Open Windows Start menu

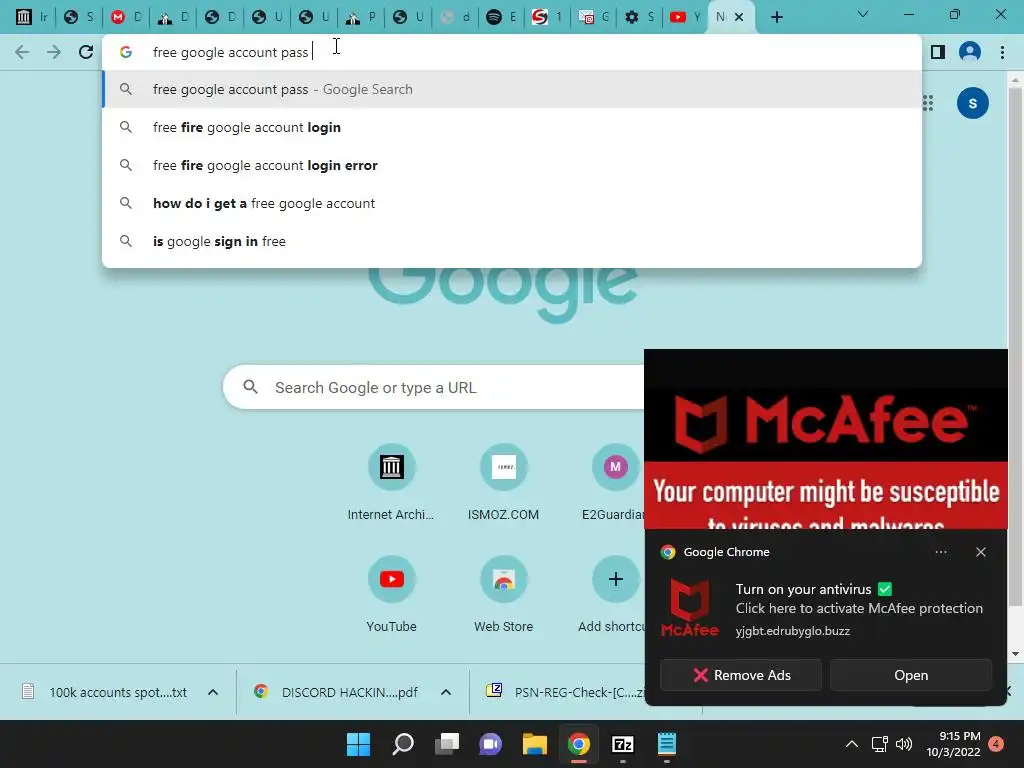[x=358, y=744]
